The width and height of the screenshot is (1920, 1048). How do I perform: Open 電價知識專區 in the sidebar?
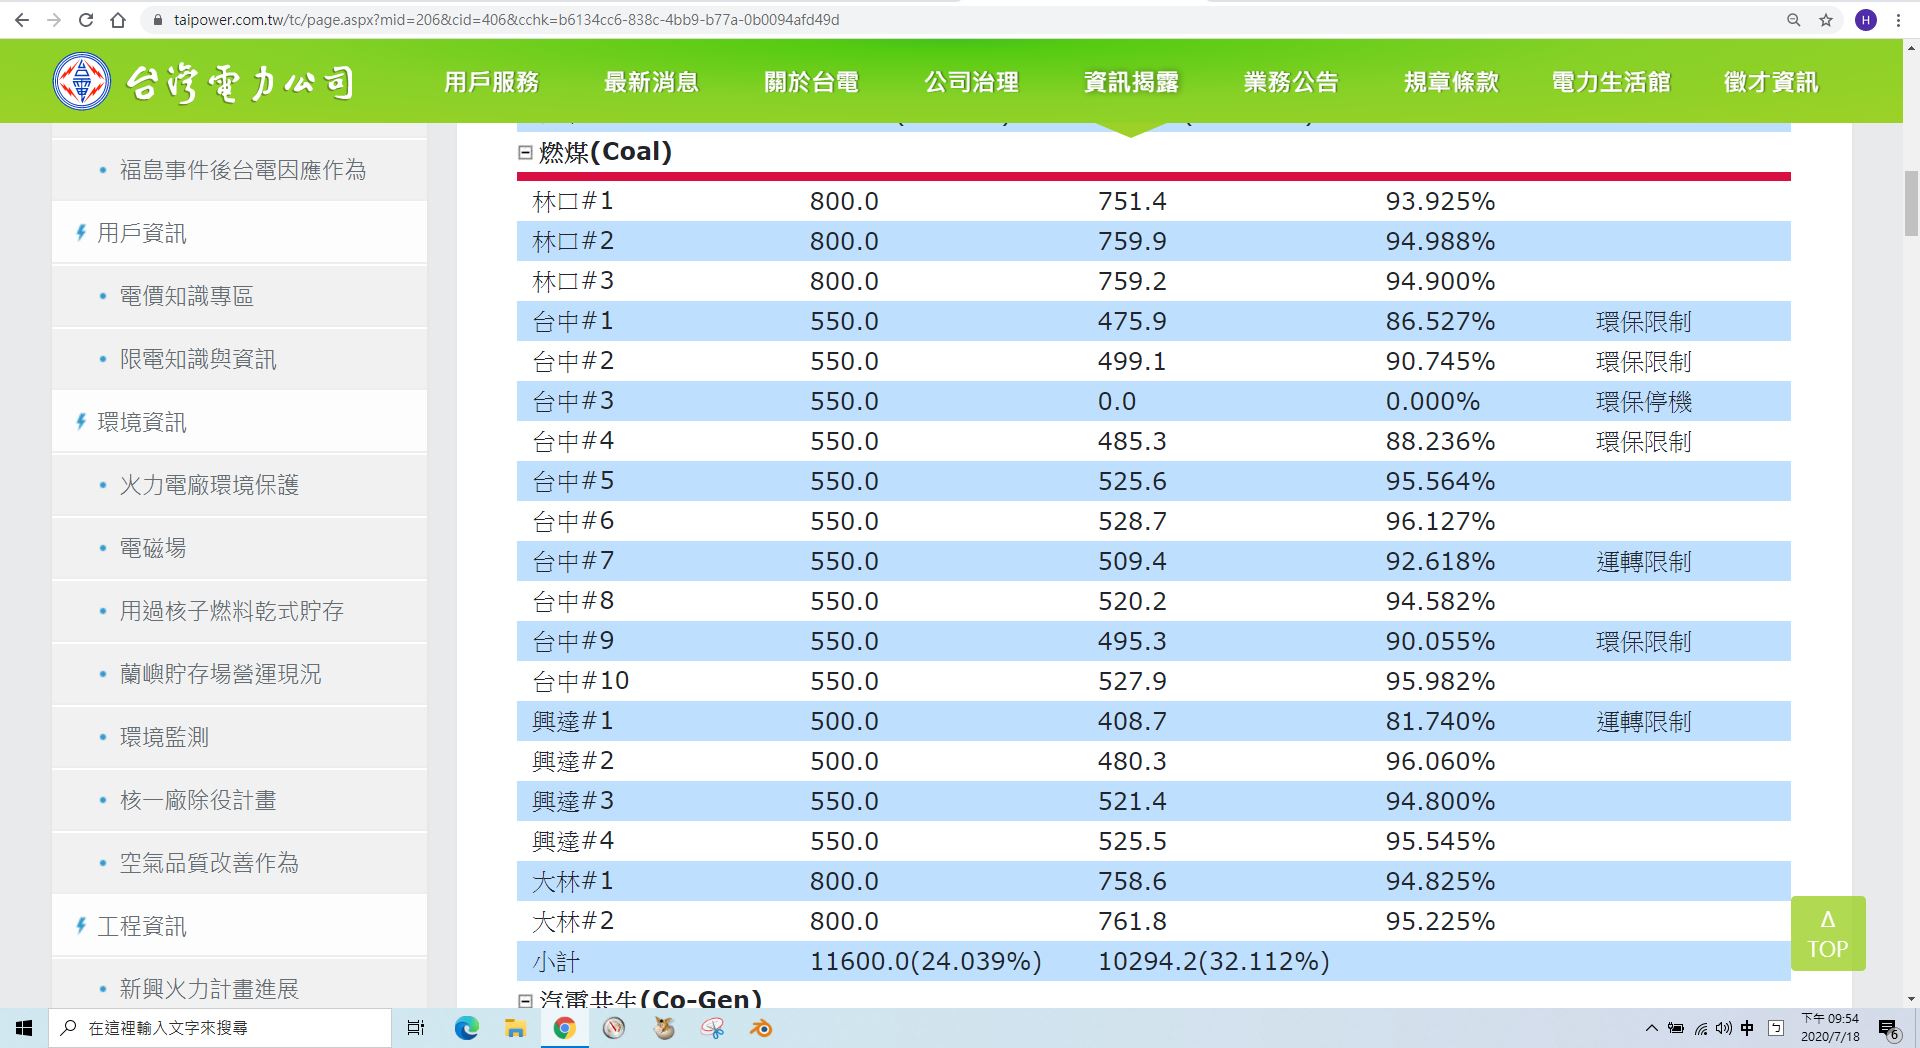click(186, 296)
